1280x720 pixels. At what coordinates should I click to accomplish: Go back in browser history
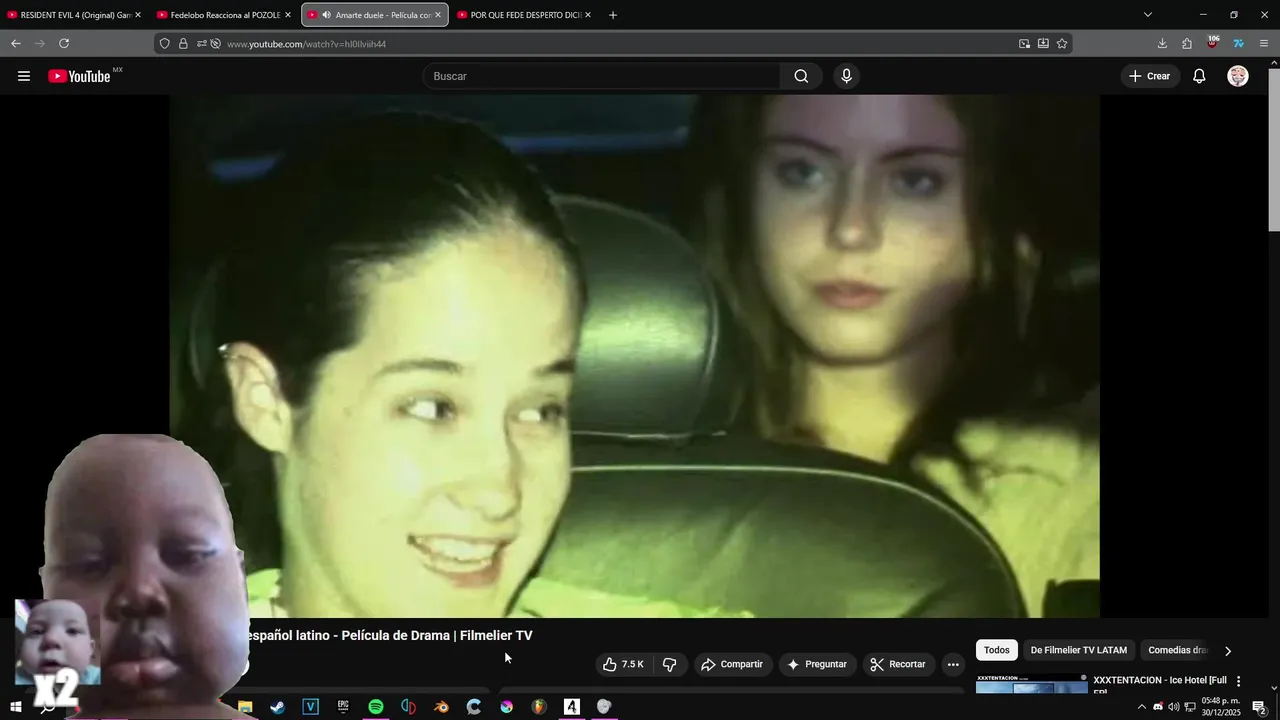tap(16, 43)
